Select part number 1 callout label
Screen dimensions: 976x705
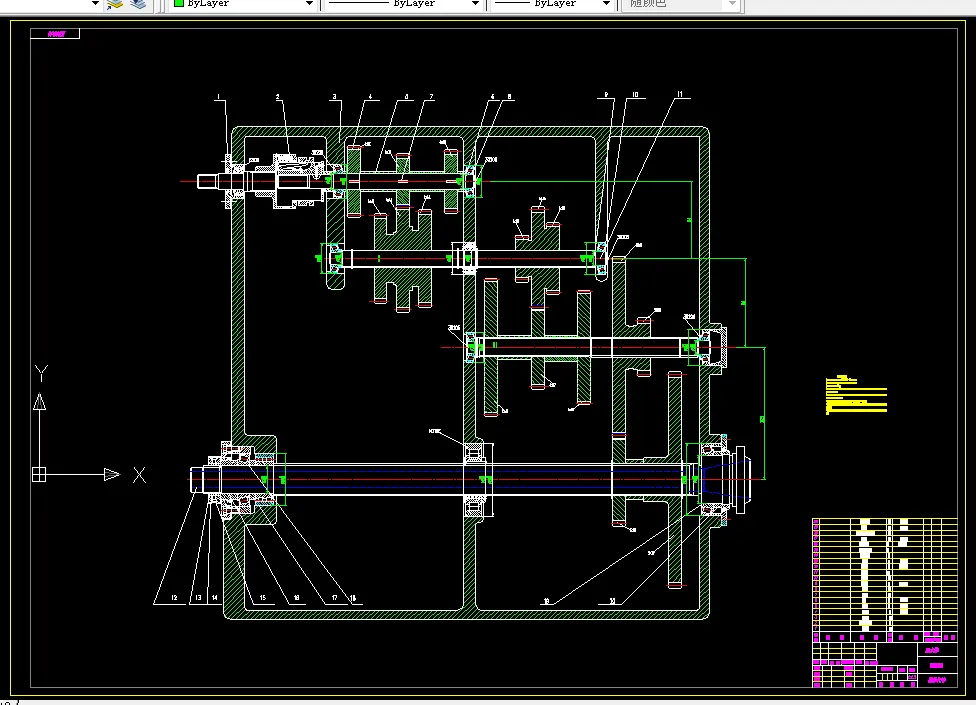219,97
